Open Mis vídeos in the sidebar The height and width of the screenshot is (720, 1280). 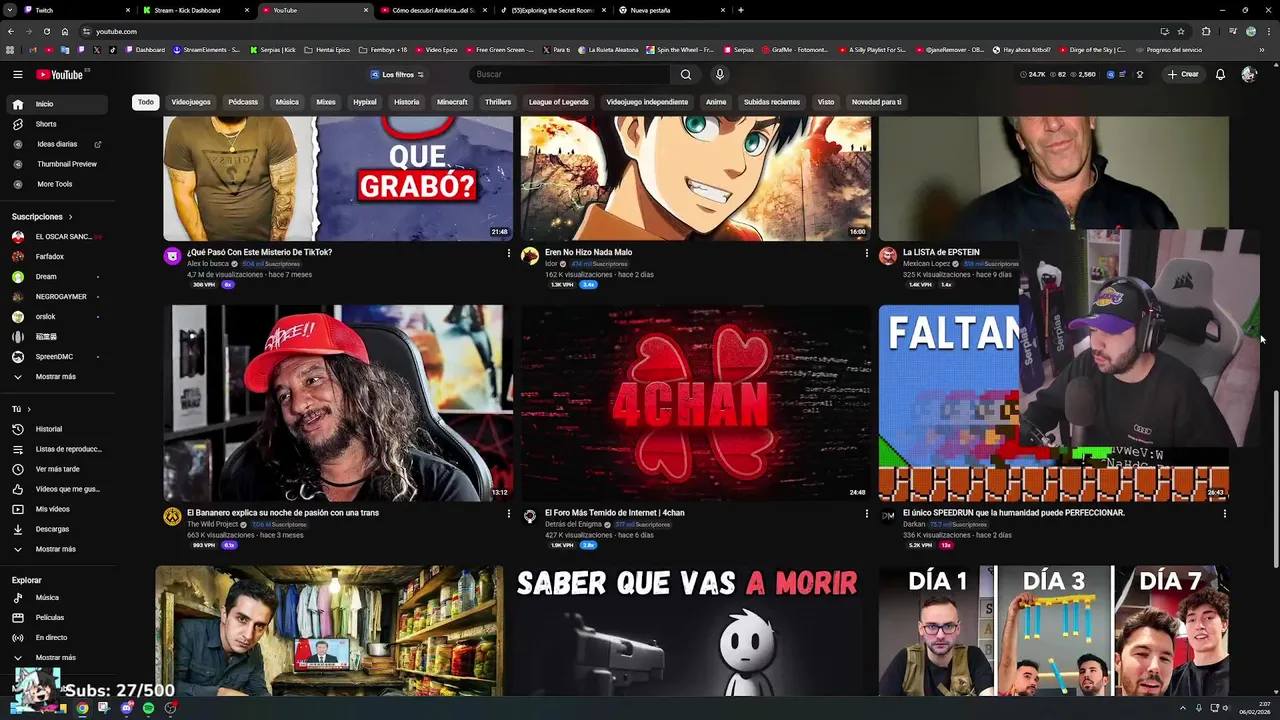pyautogui.click(x=58, y=509)
